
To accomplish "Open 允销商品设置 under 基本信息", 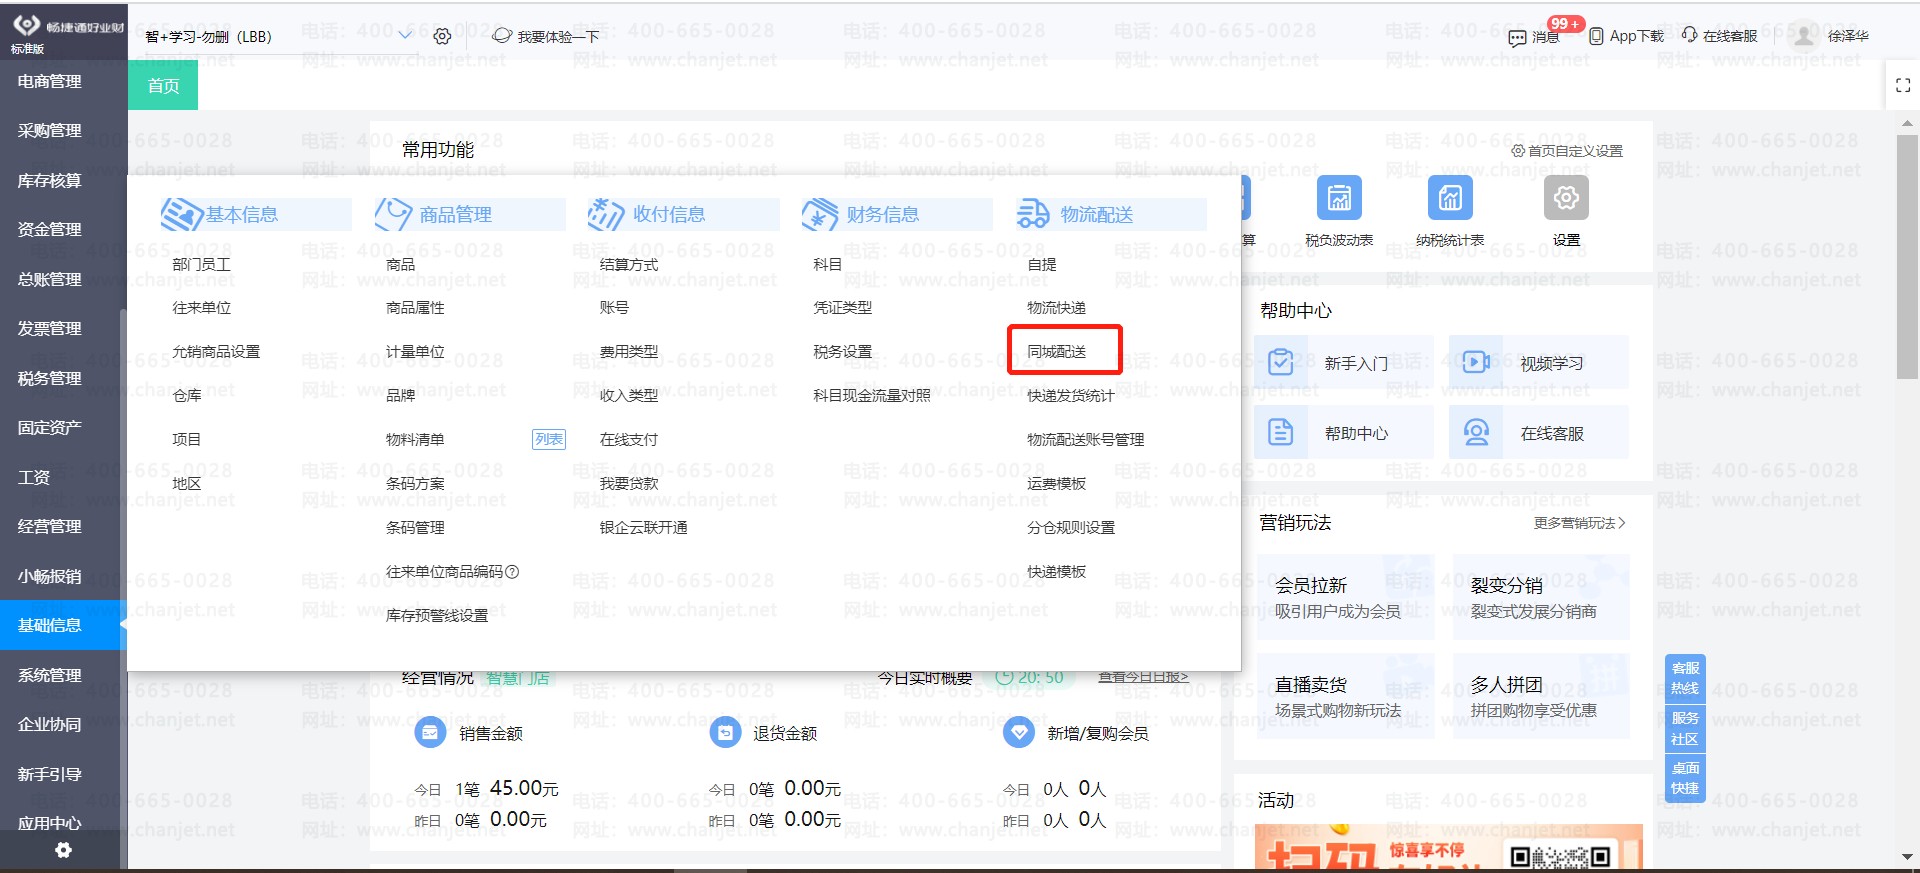I will (216, 352).
